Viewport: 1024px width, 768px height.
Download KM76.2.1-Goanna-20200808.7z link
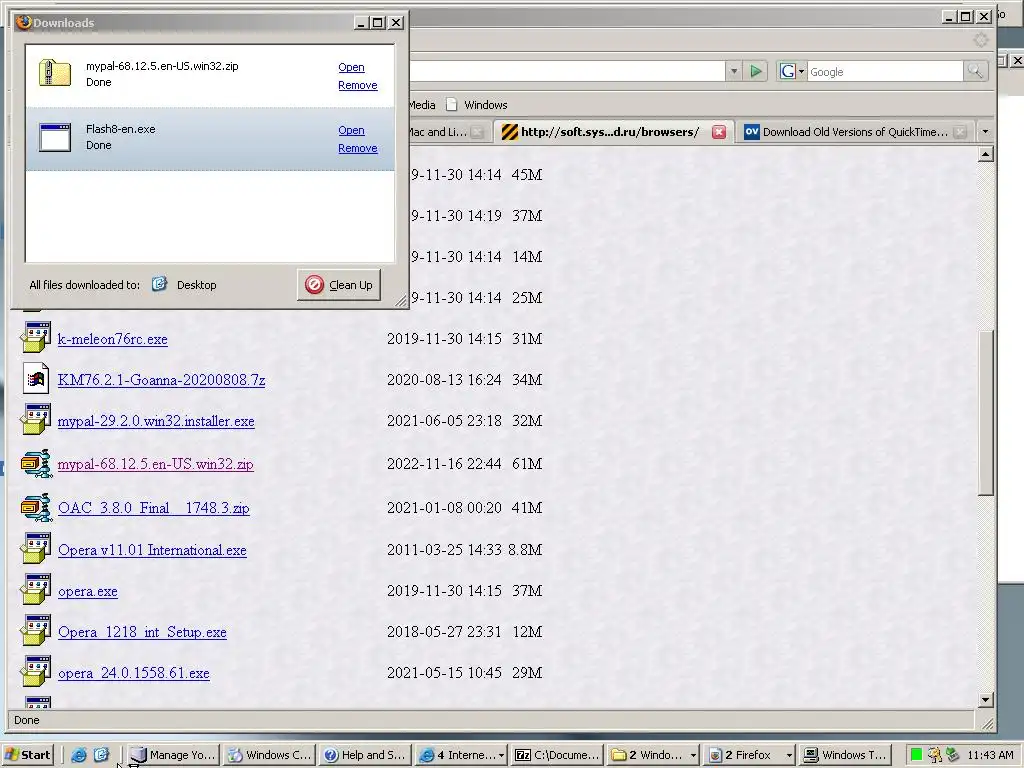click(x=161, y=380)
